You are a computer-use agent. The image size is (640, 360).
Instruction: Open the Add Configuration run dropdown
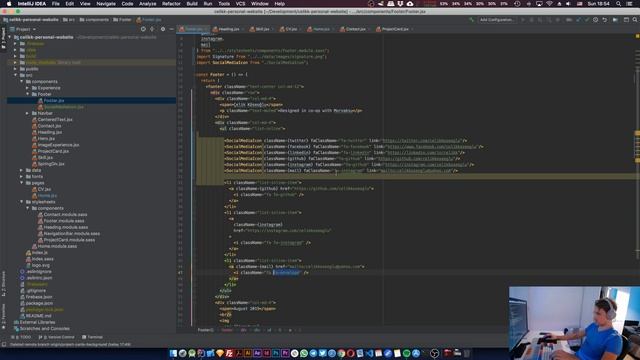coord(496,20)
